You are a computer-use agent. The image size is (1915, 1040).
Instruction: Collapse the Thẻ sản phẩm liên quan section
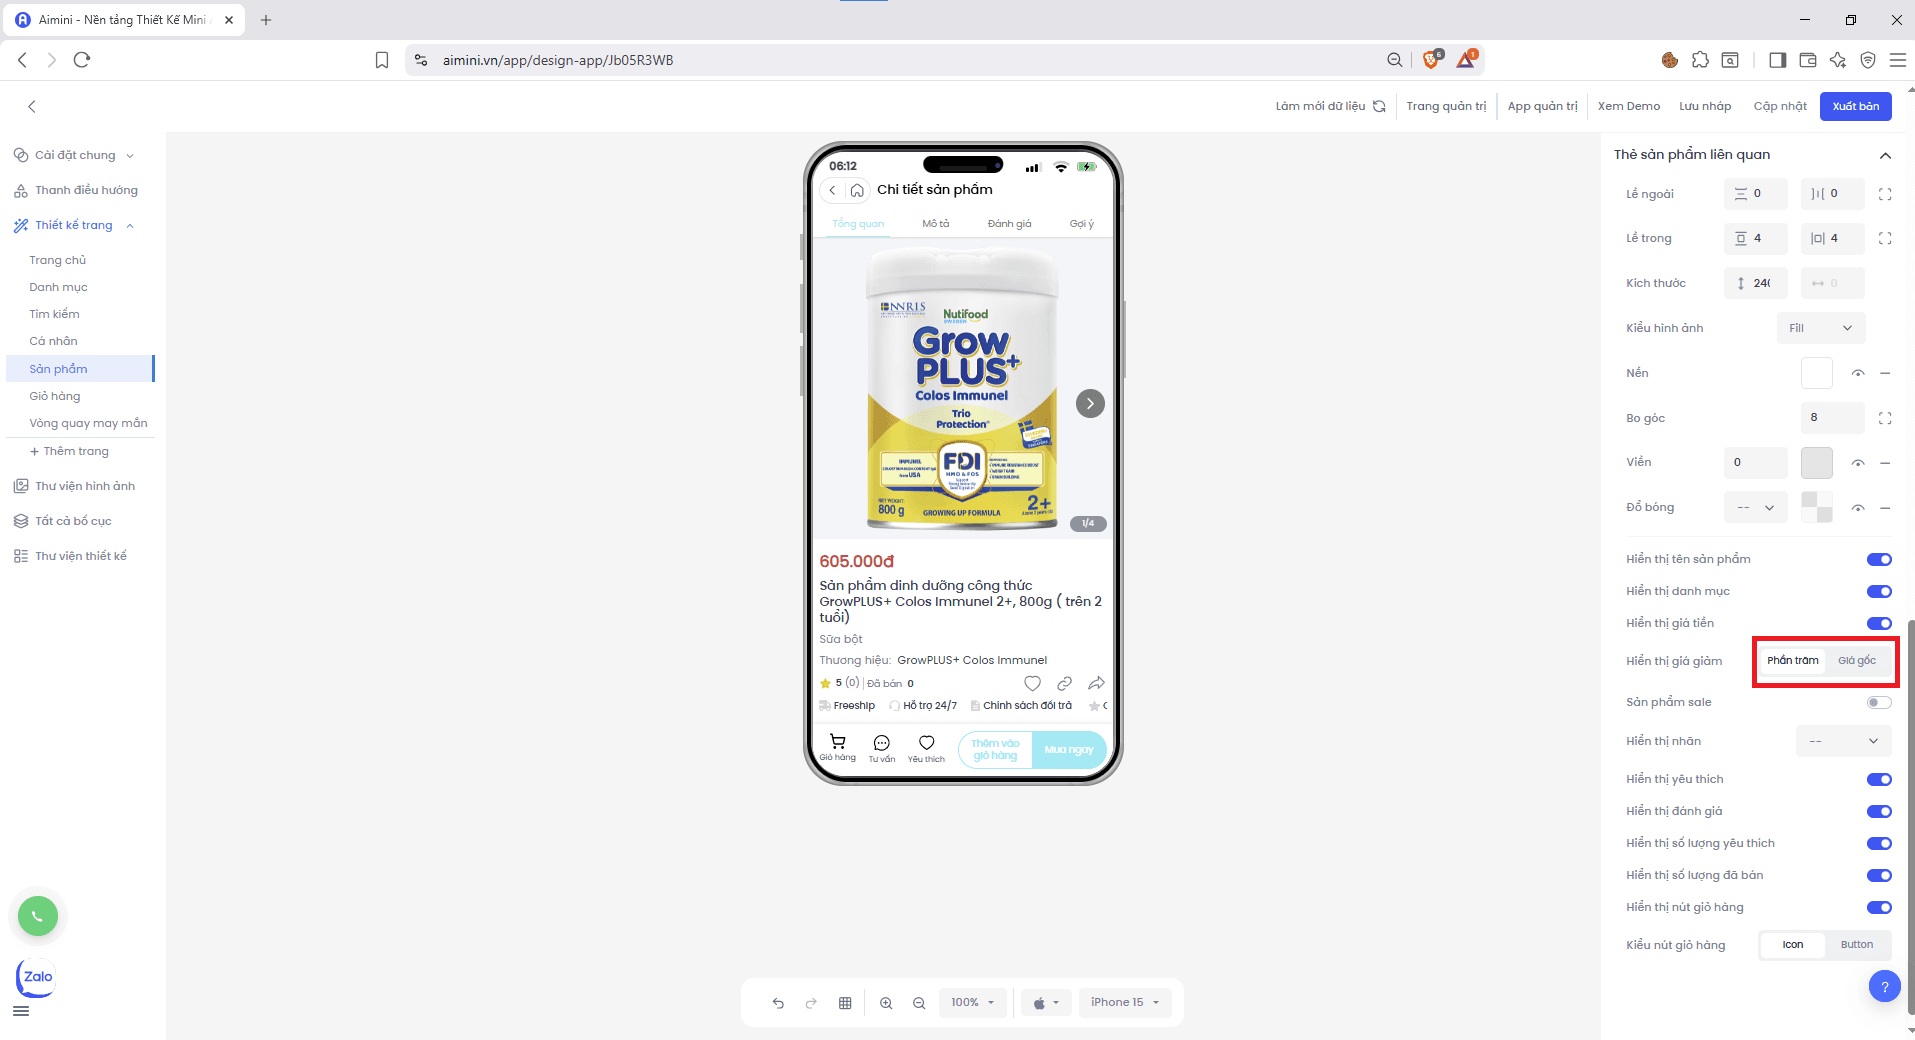1885,155
